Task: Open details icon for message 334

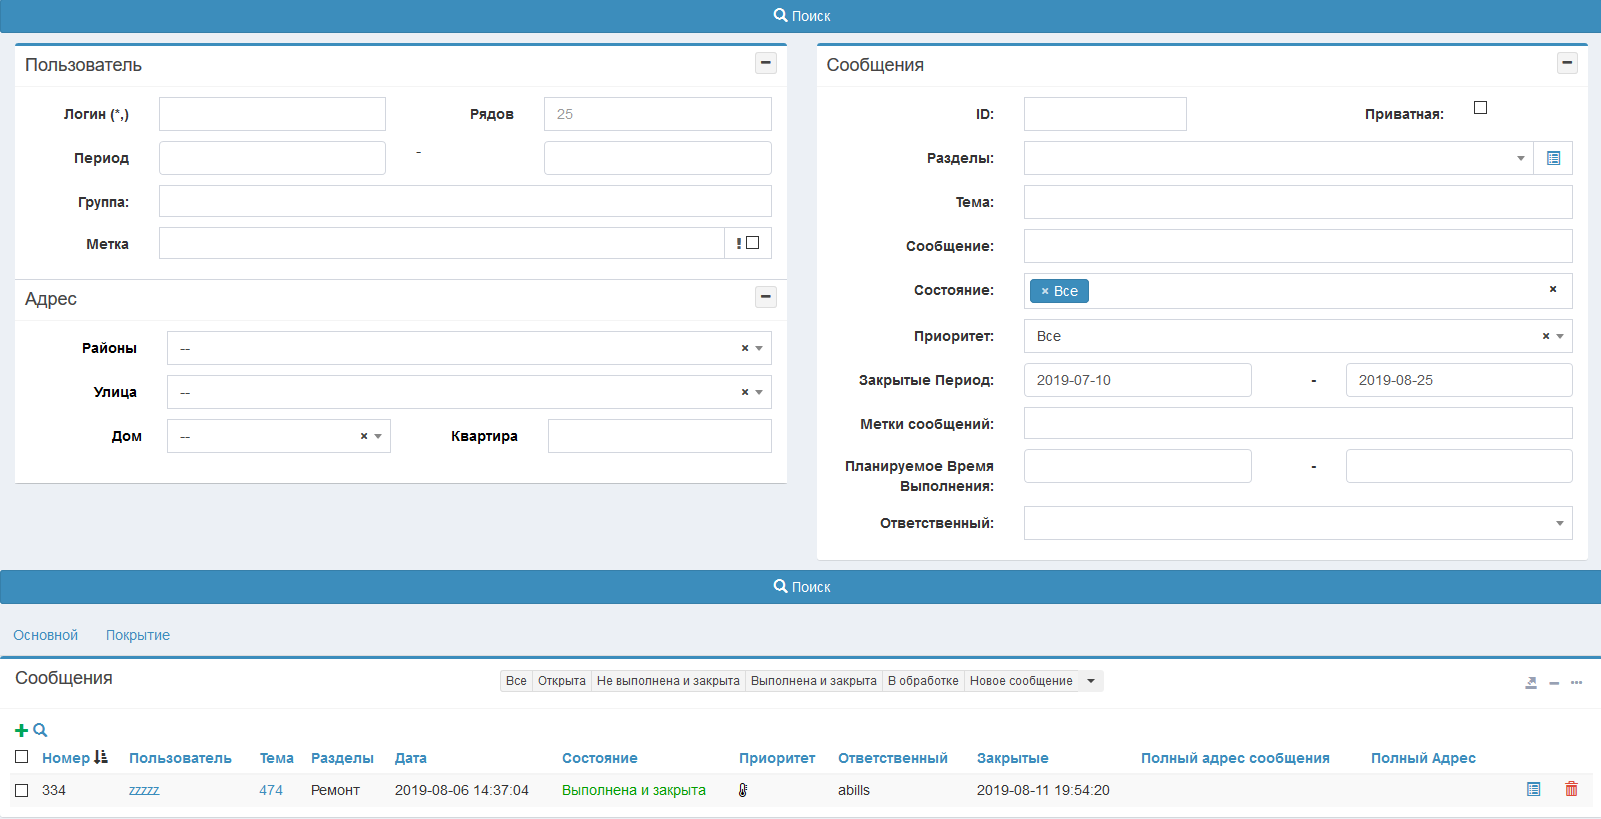Action: click(x=1533, y=790)
